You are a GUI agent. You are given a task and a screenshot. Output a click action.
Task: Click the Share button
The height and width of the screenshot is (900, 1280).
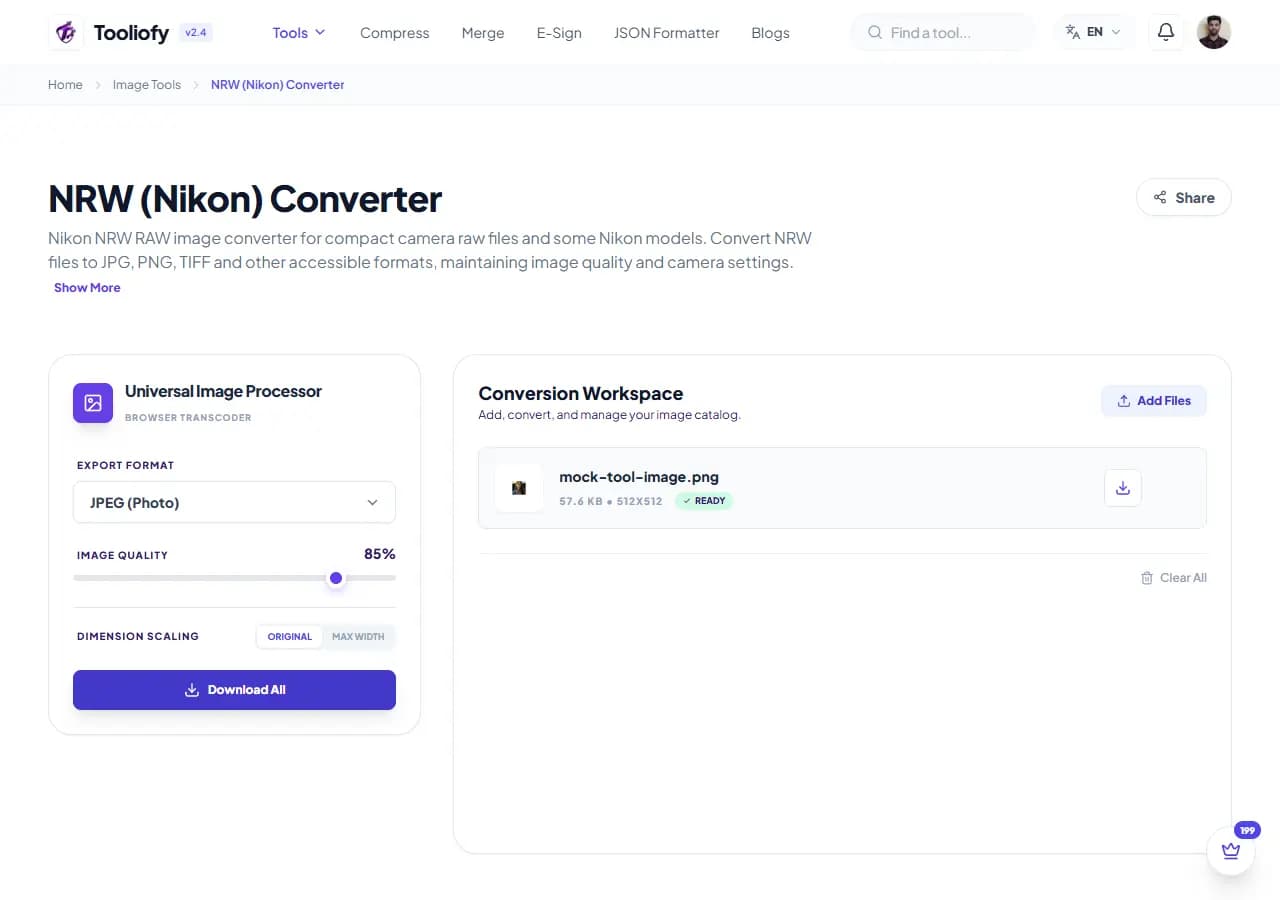click(x=1183, y=197)
